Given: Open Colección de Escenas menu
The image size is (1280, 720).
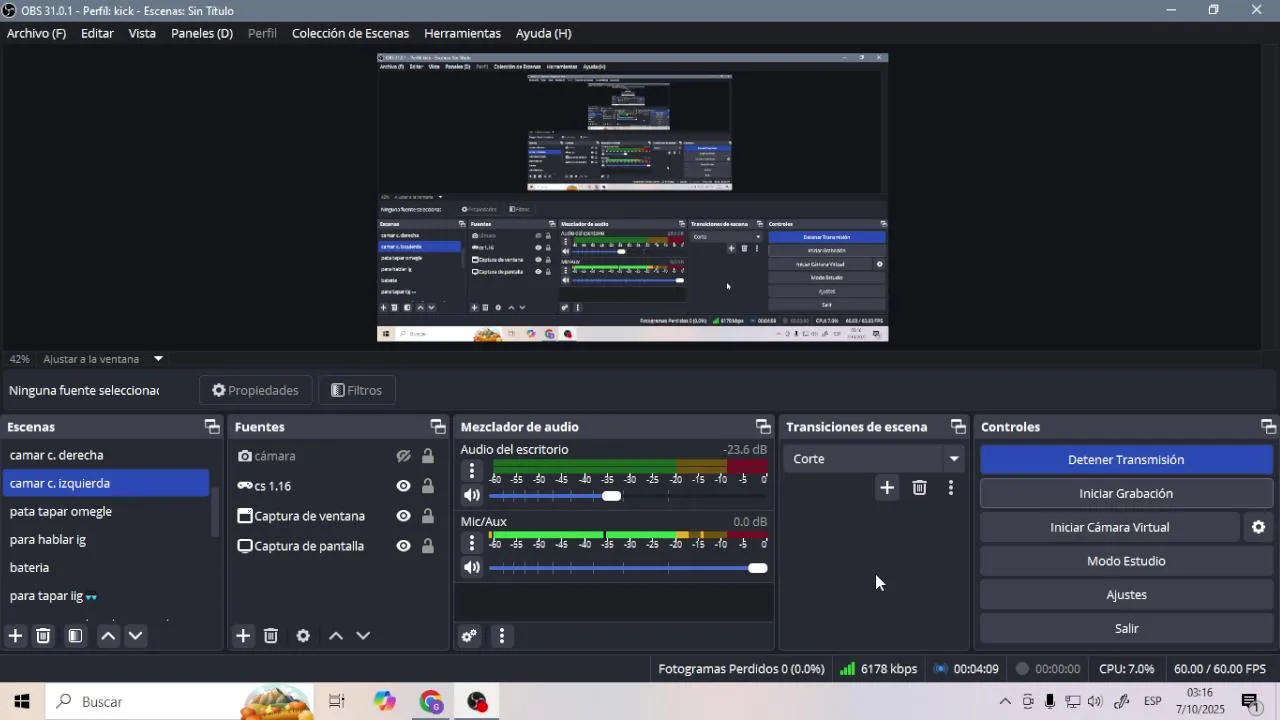Looking at the screenshot, I should 350,33.
